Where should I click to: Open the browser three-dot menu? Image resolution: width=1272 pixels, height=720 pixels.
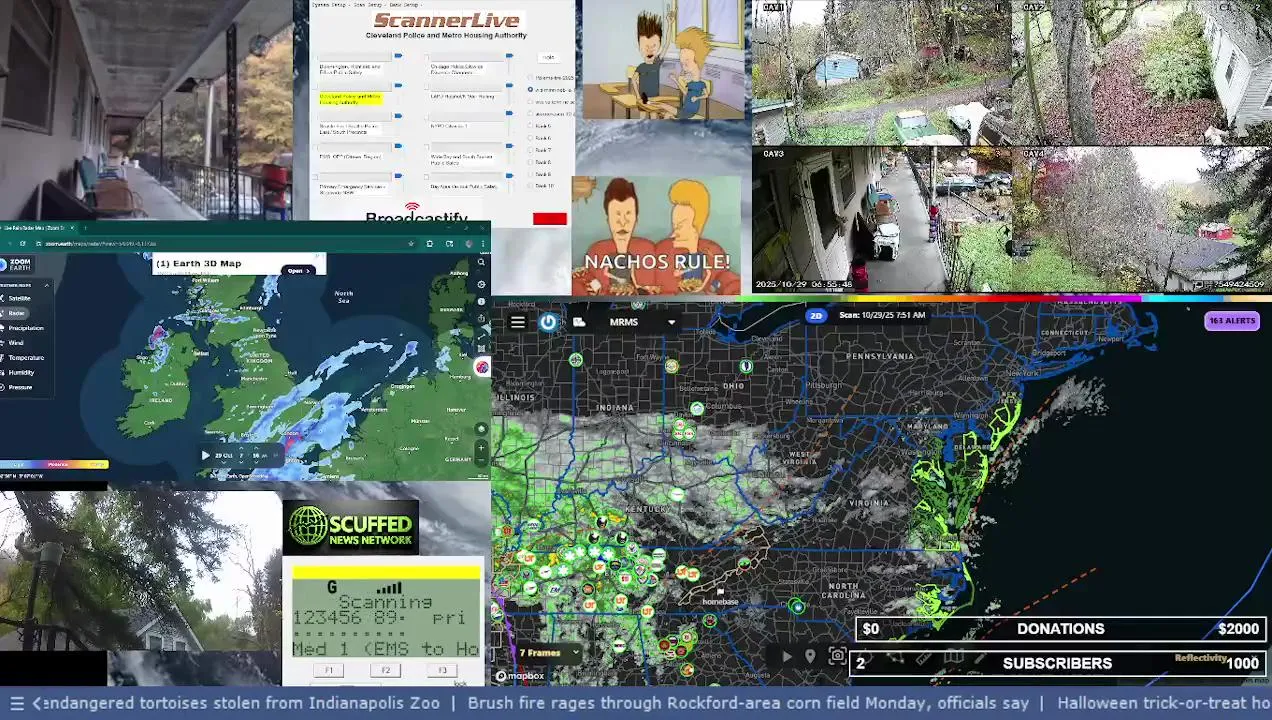[484, 243]
